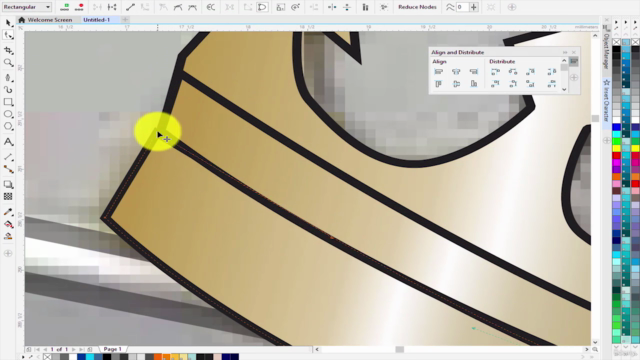Click the curve smoothness plus slider button
This screenshot has width=640, height=360.
click(x=473, y=7)
